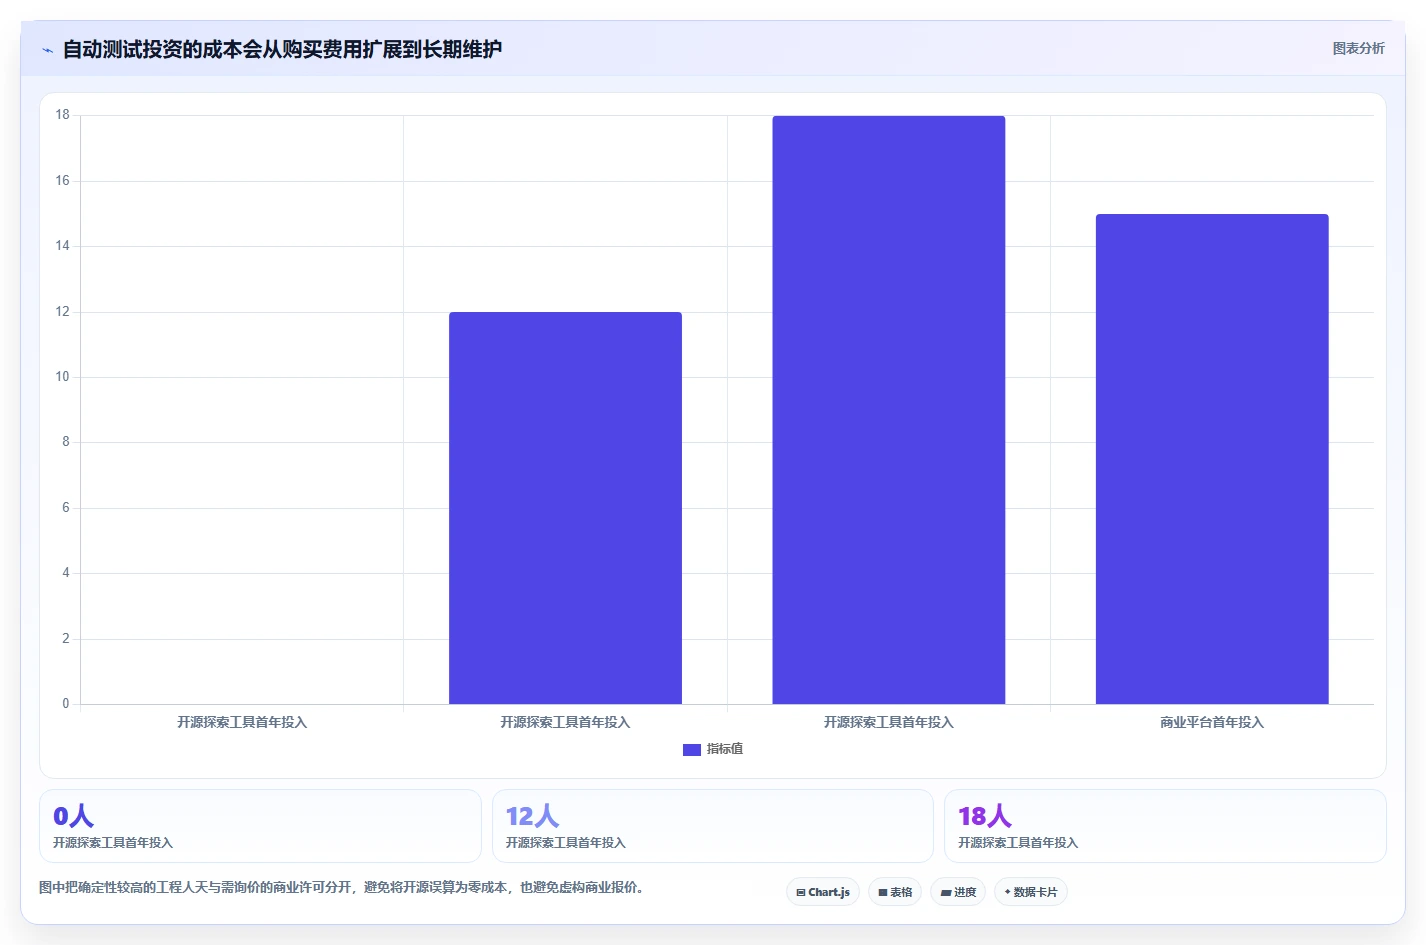The image size is (1426, 945).
Task: Click the tallest bar reaching value 18
Action: tap(889, 410)
